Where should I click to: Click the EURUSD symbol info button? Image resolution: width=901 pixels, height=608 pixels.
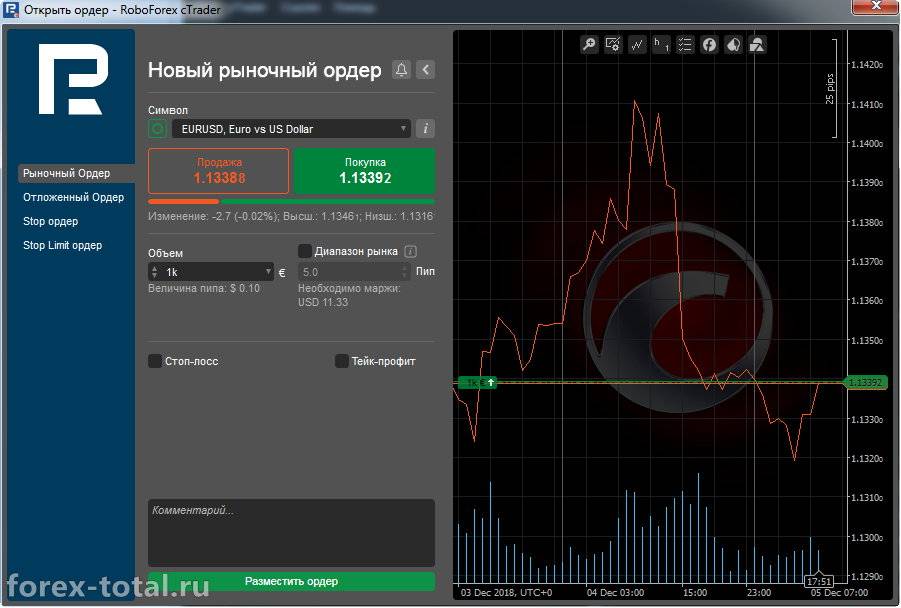[x=425, y=129]
